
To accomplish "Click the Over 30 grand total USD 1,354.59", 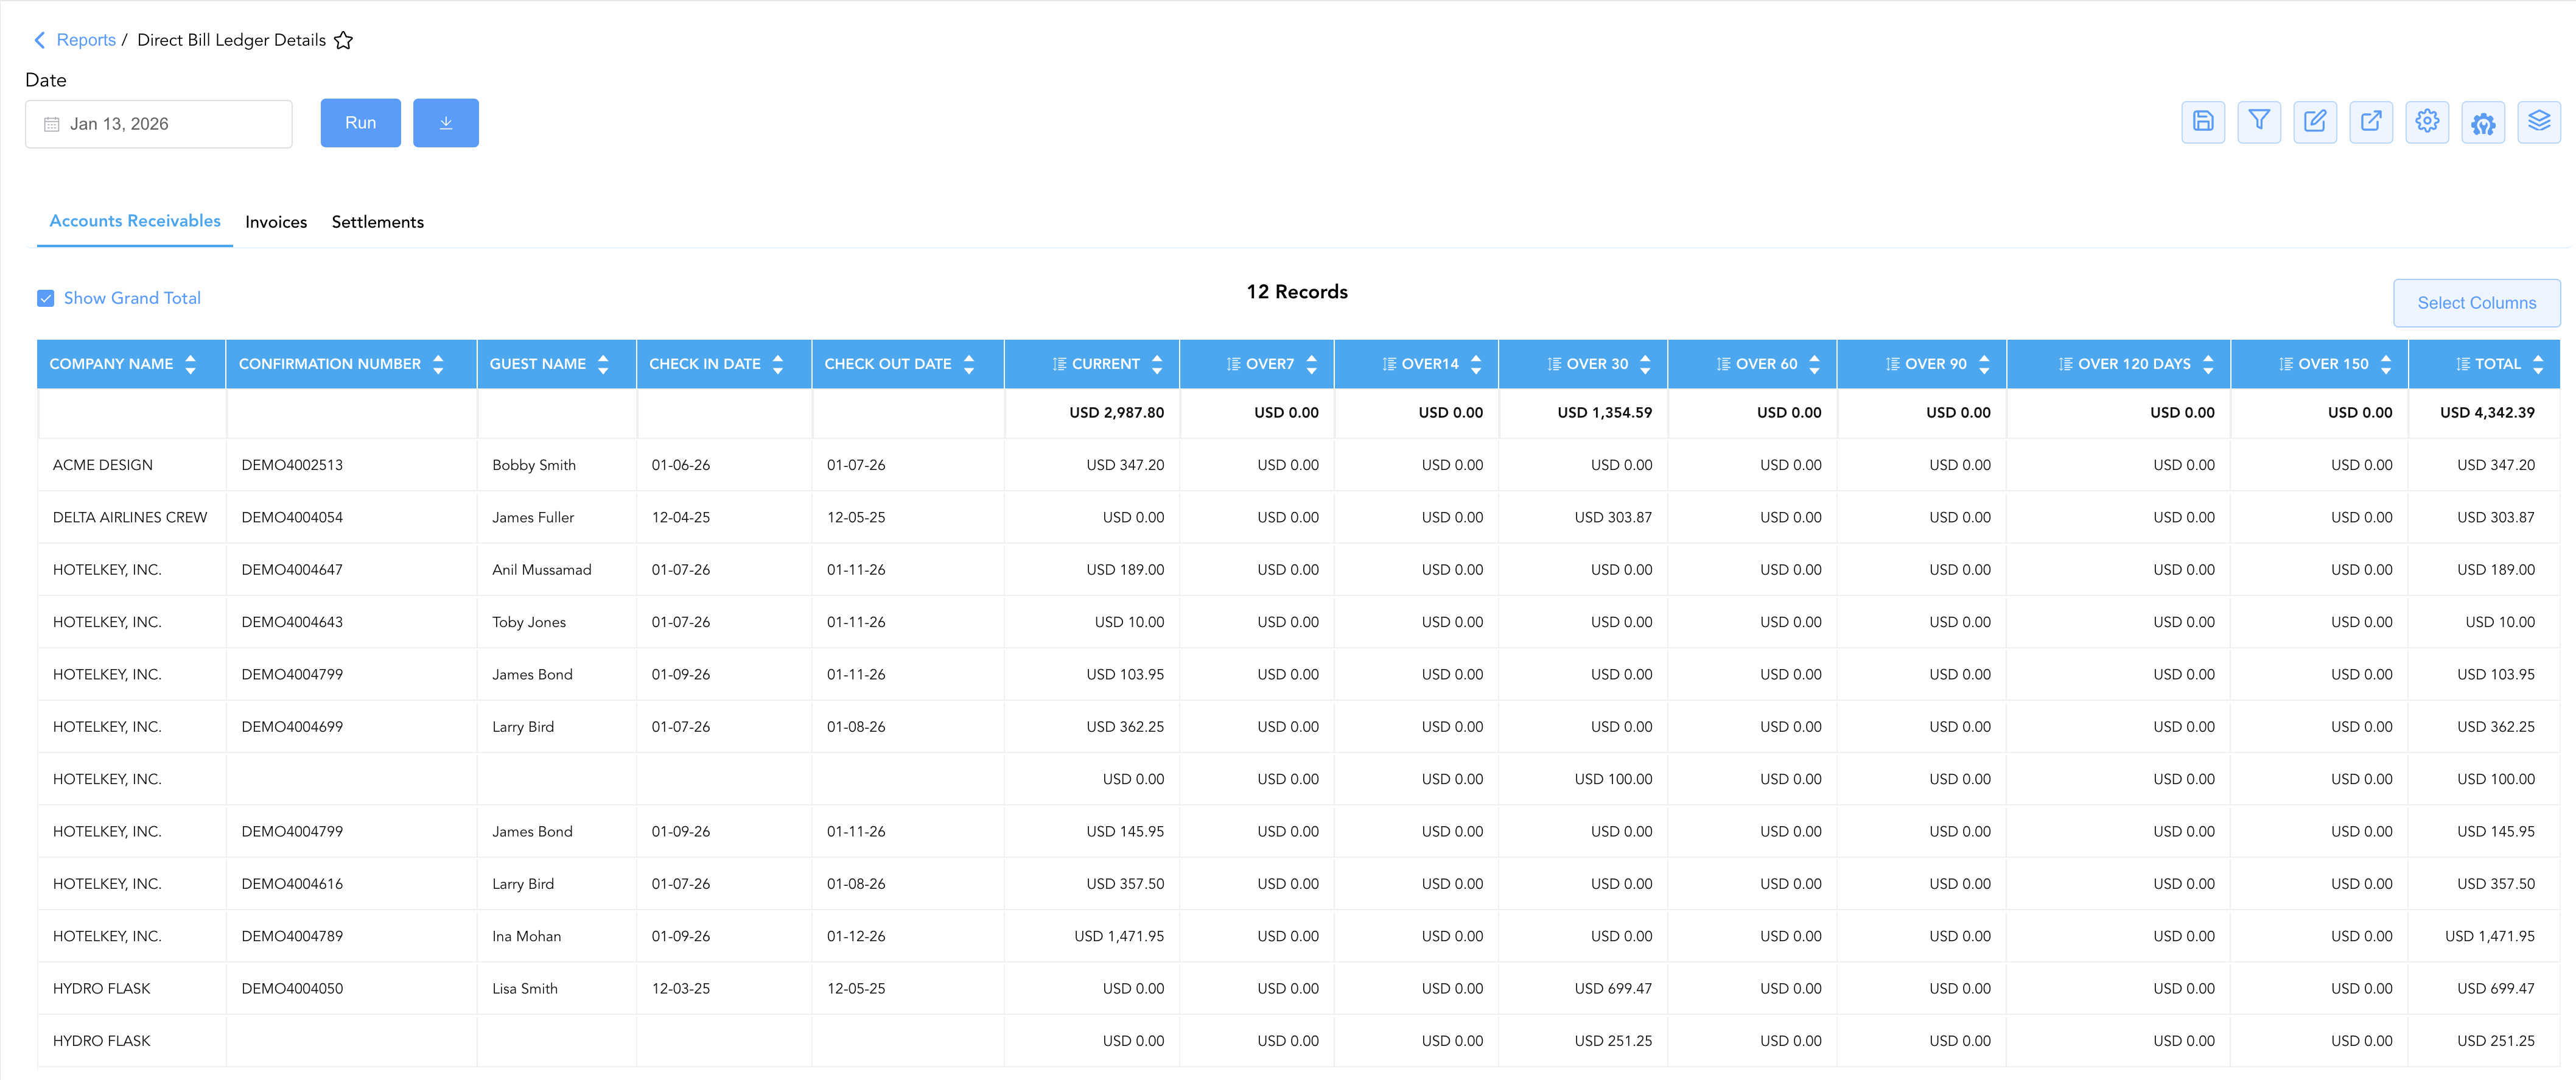I will click(1604, 413).
